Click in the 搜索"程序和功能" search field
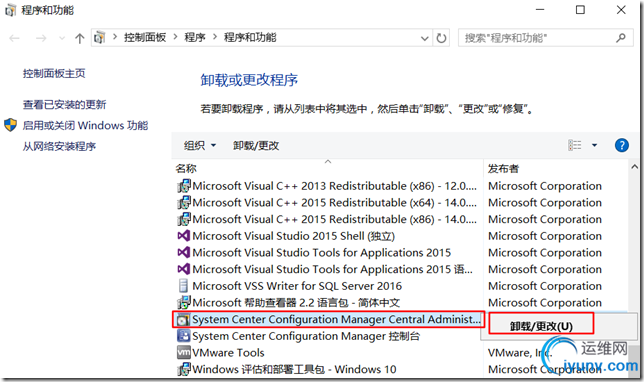 537,38
